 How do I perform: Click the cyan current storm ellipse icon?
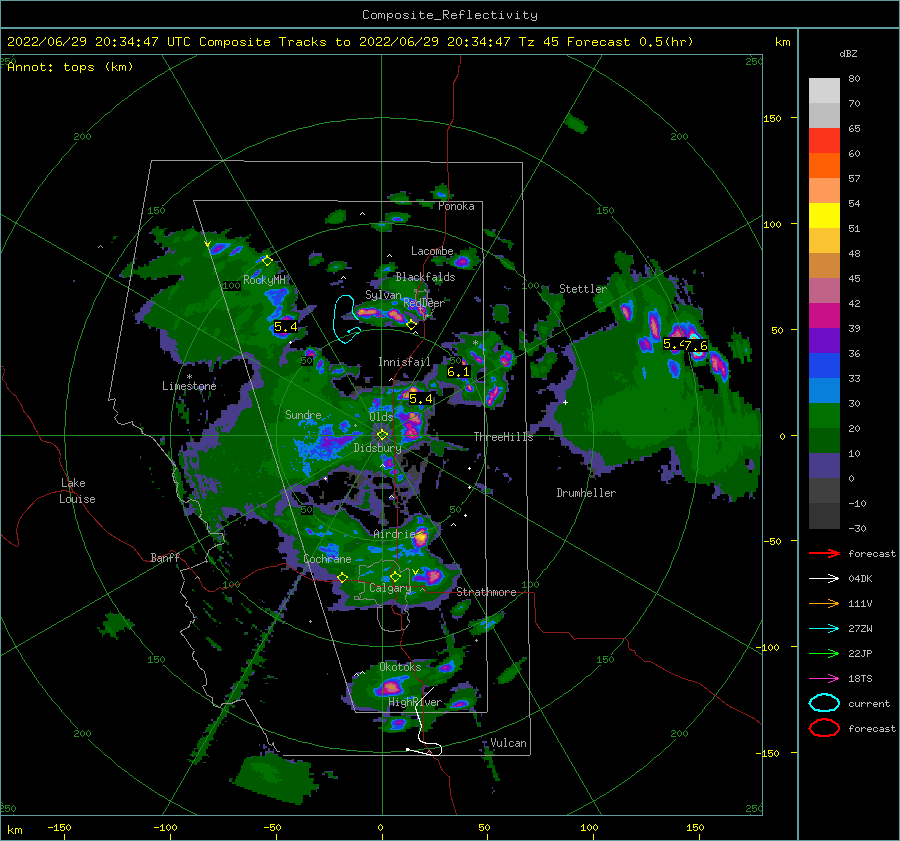click(x=824, y=703)
